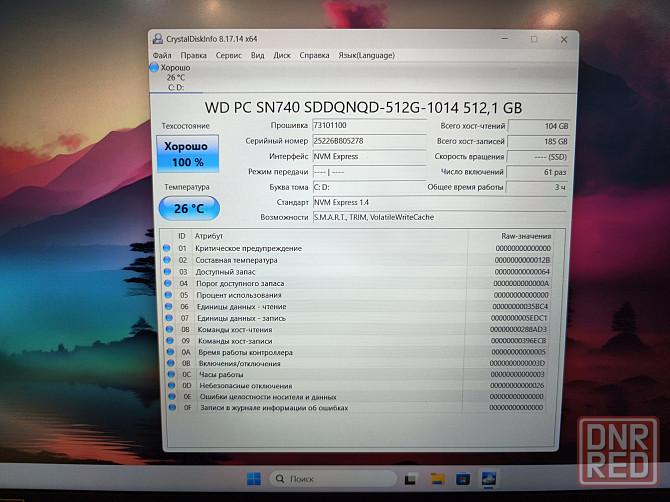This screenshot has height=502, width=670.
Task: Click power on hours value 3 ч
Action: point(536,187)
